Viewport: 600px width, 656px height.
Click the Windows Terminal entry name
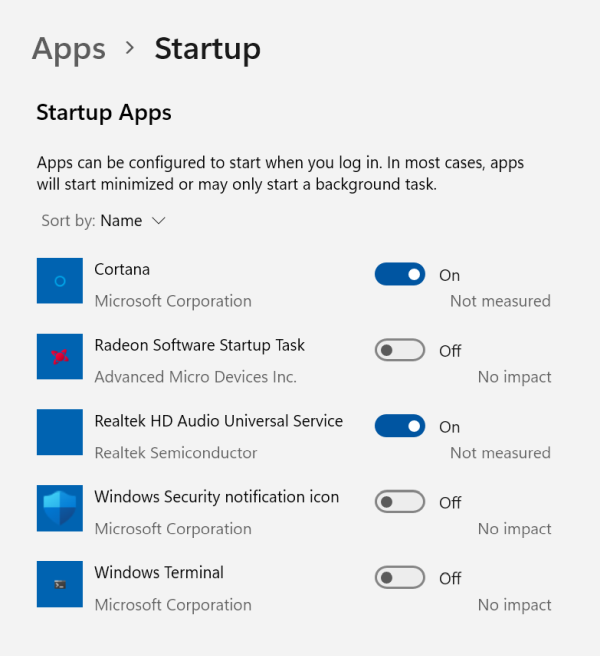(159, 573)
